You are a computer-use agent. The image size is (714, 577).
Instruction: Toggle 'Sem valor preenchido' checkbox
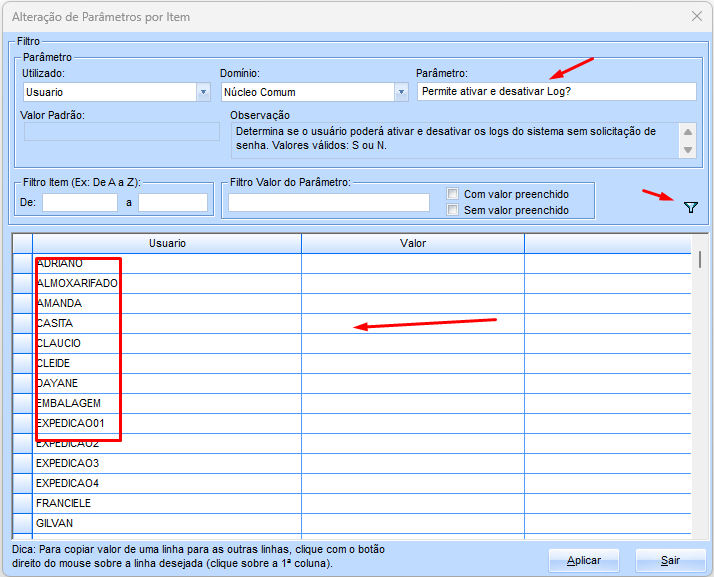[x=453, y=210]
